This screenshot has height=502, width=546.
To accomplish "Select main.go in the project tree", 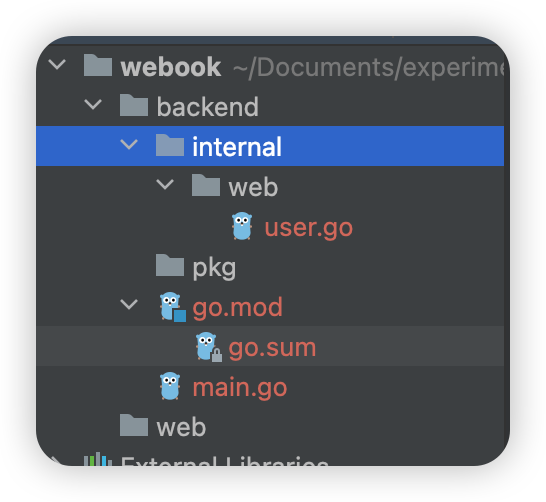I will click(240, 387).
